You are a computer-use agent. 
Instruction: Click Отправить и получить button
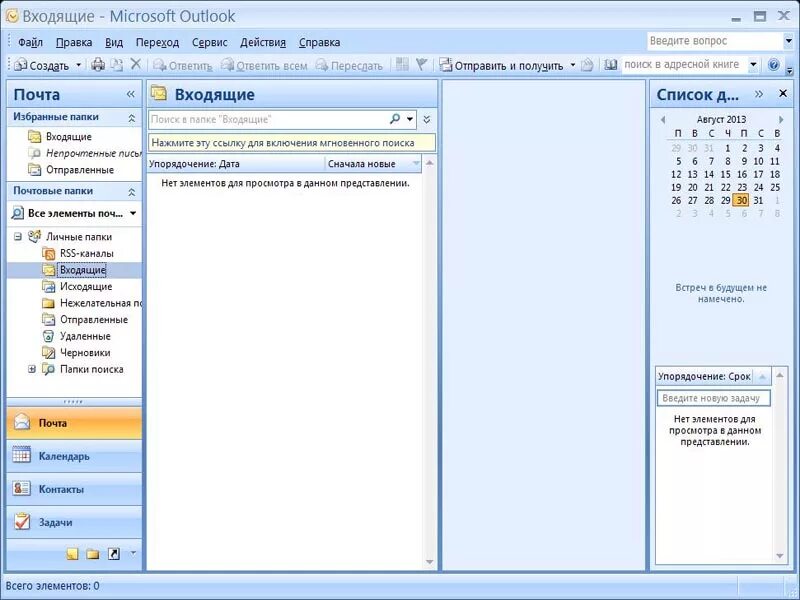click(x=502, y=65)
